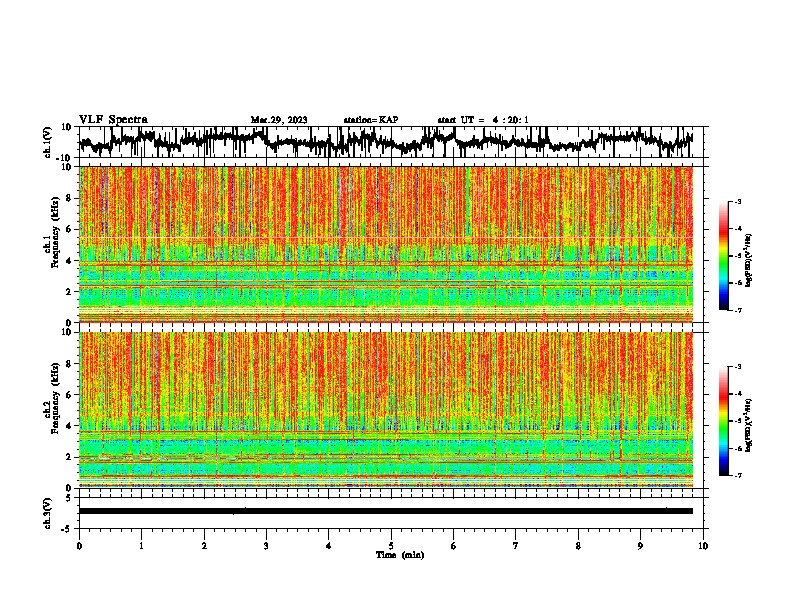The height and width of the screenshot is (612, 792).
Task: Click time axis tick label "4"
Action: pyautogui.click(x=329, y=546)
